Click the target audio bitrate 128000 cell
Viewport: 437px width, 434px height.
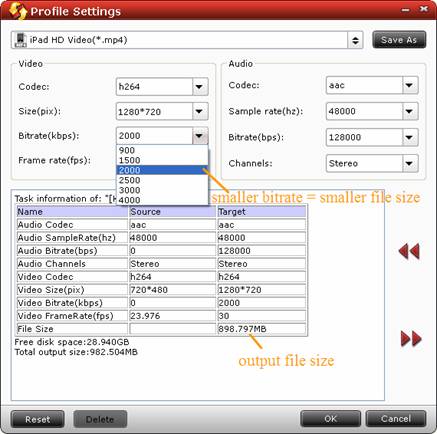click(262, 251)
